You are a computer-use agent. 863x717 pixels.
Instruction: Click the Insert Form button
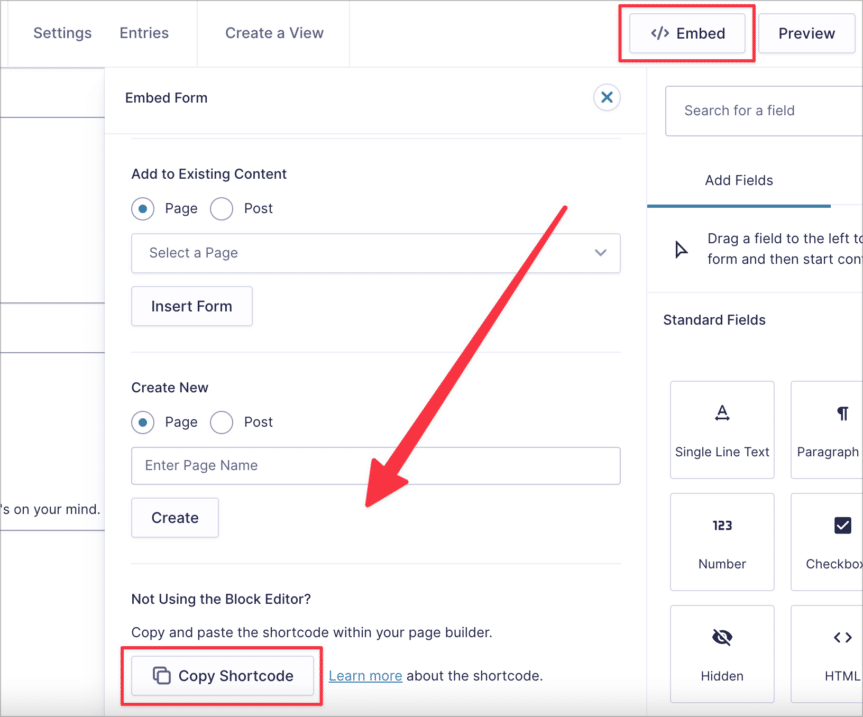(191, 306)
